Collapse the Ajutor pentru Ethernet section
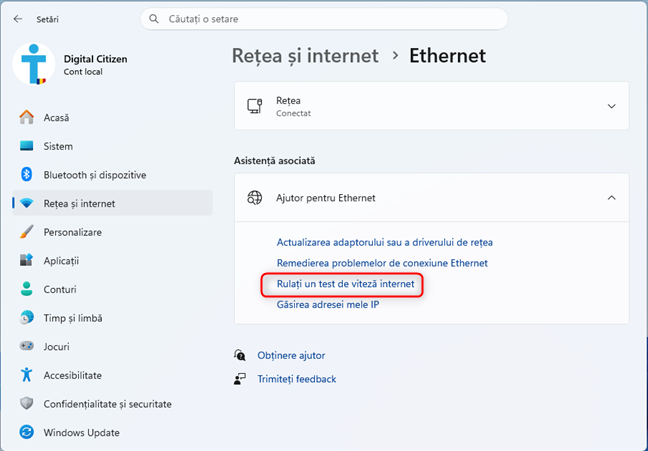Image resolution: width=648 pixels, height=451 pixels. point(611,198)
